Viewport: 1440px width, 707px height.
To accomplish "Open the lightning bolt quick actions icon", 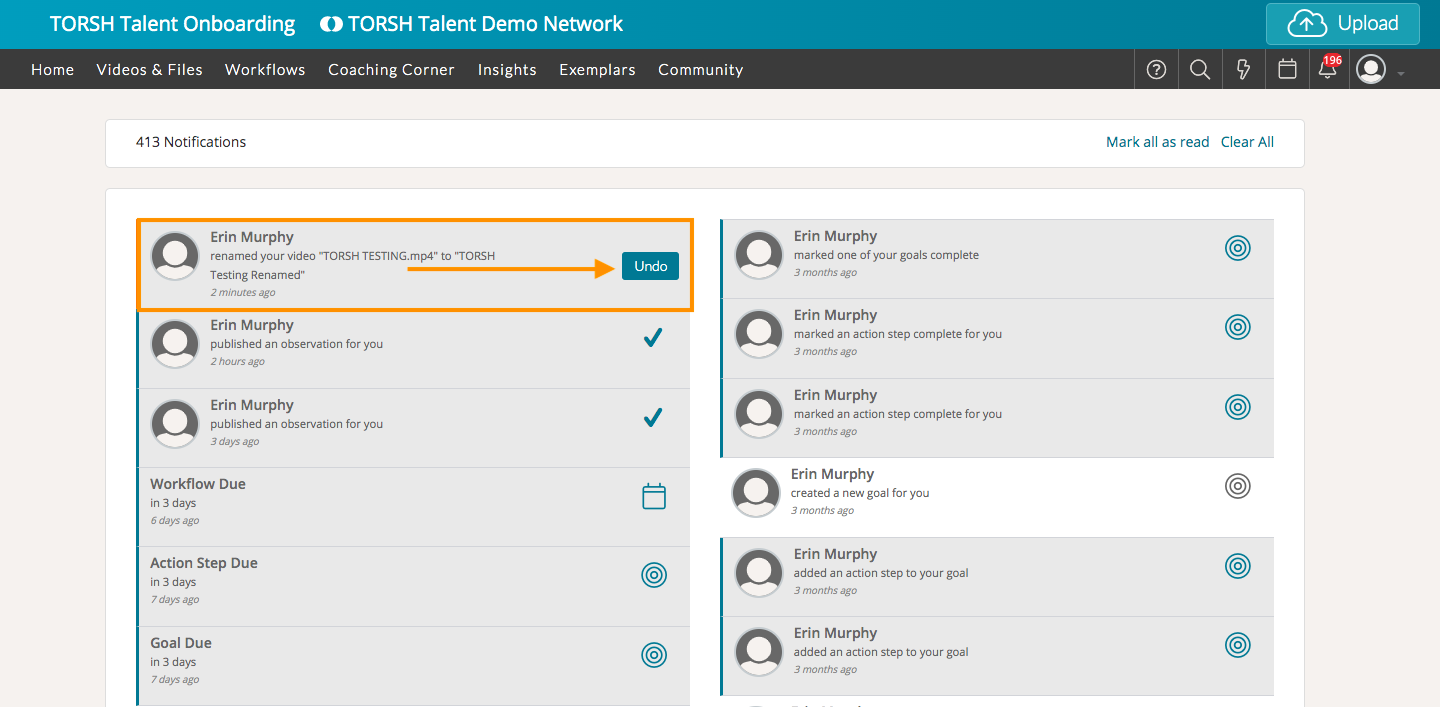I will (x=1244, y=70).
